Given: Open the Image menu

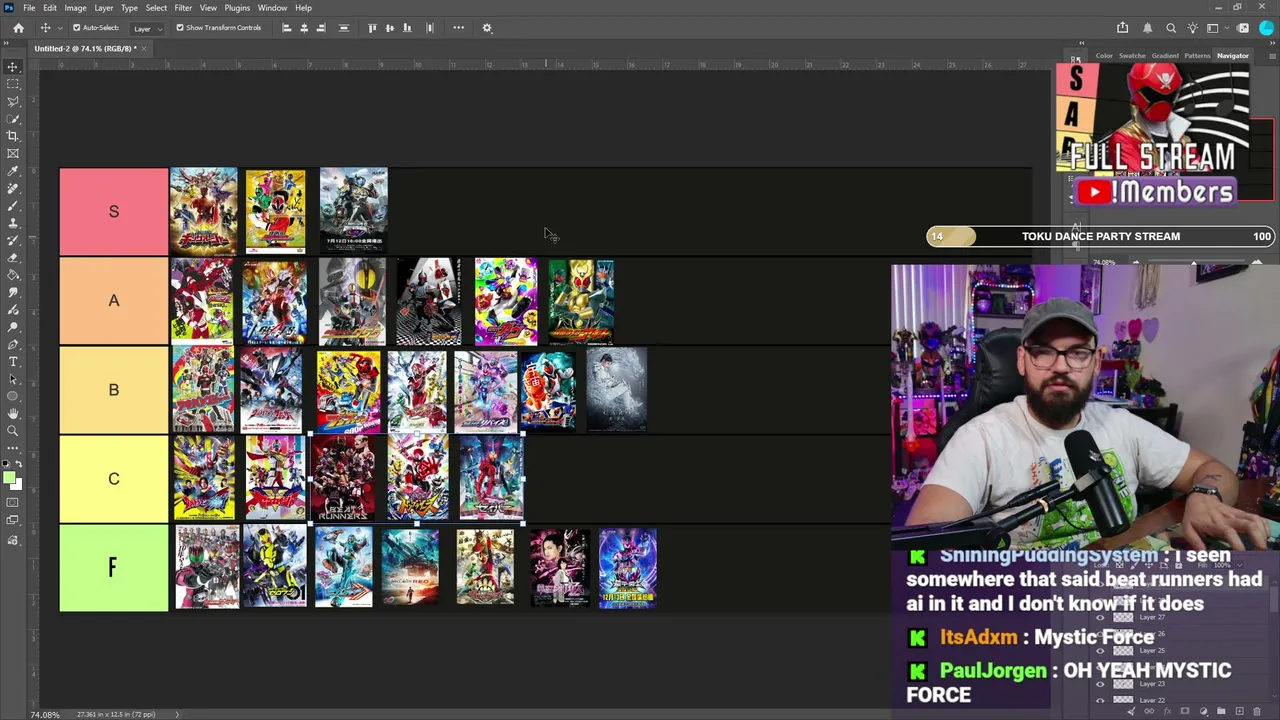Looking at the screenshot, I should (75, 8).
